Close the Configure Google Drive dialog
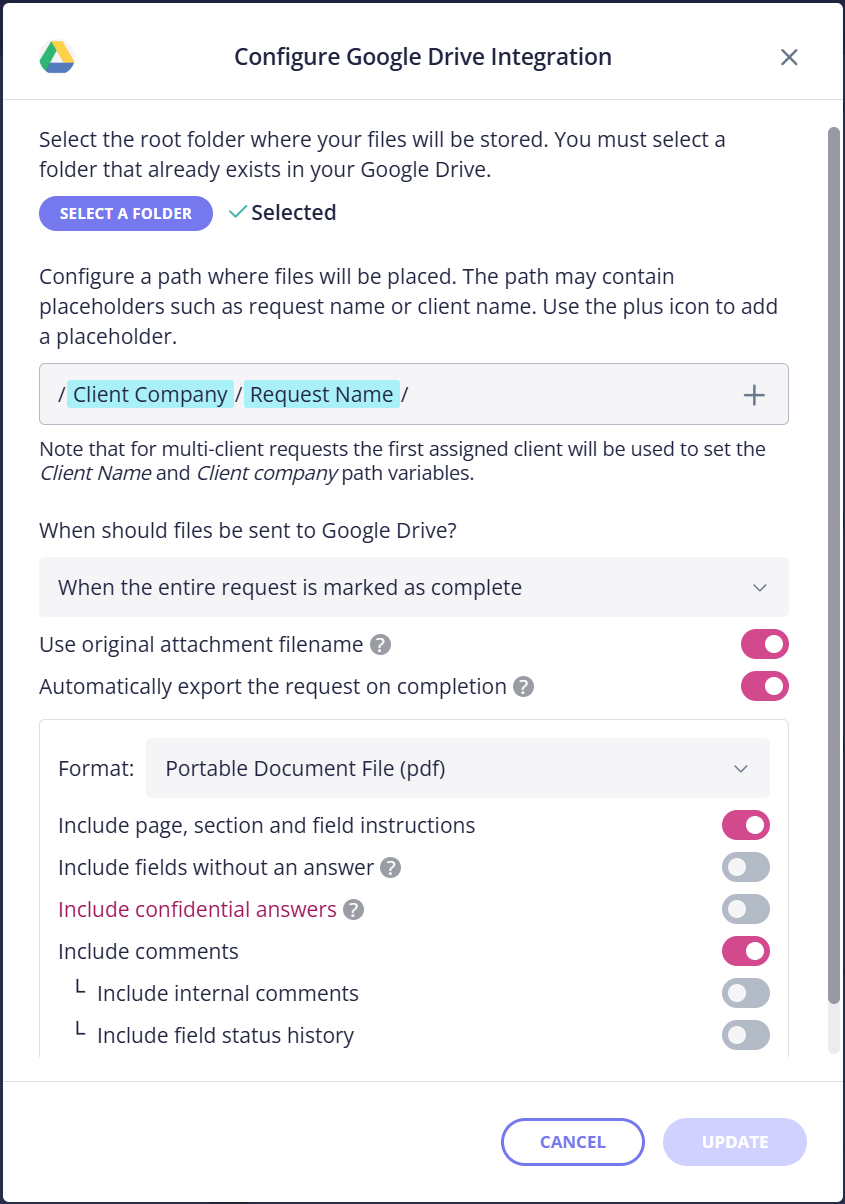Screen dimensions: 845x1204 [x=789, y=57]
